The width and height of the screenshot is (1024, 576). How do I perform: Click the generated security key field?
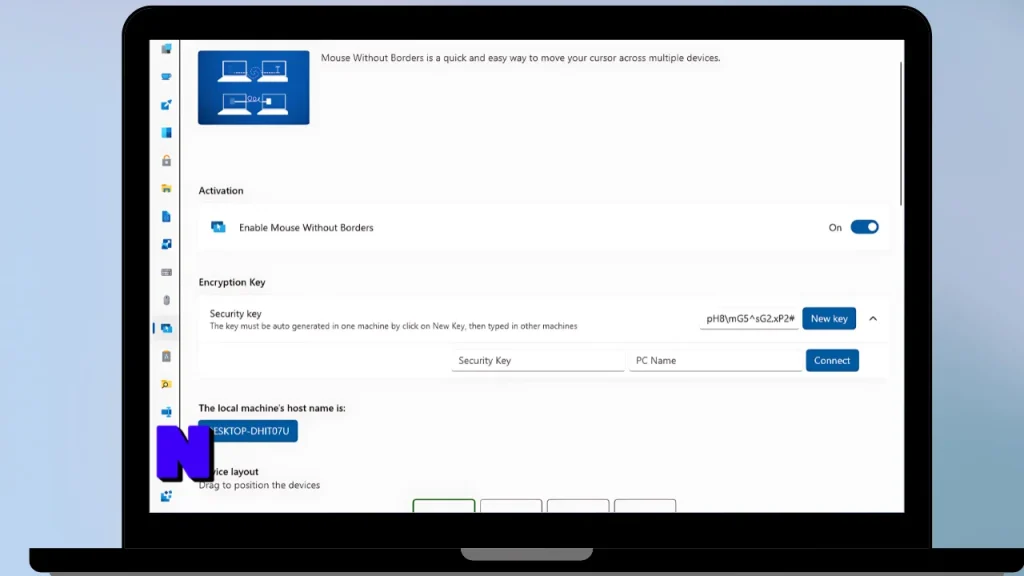[x=749, y=319]
